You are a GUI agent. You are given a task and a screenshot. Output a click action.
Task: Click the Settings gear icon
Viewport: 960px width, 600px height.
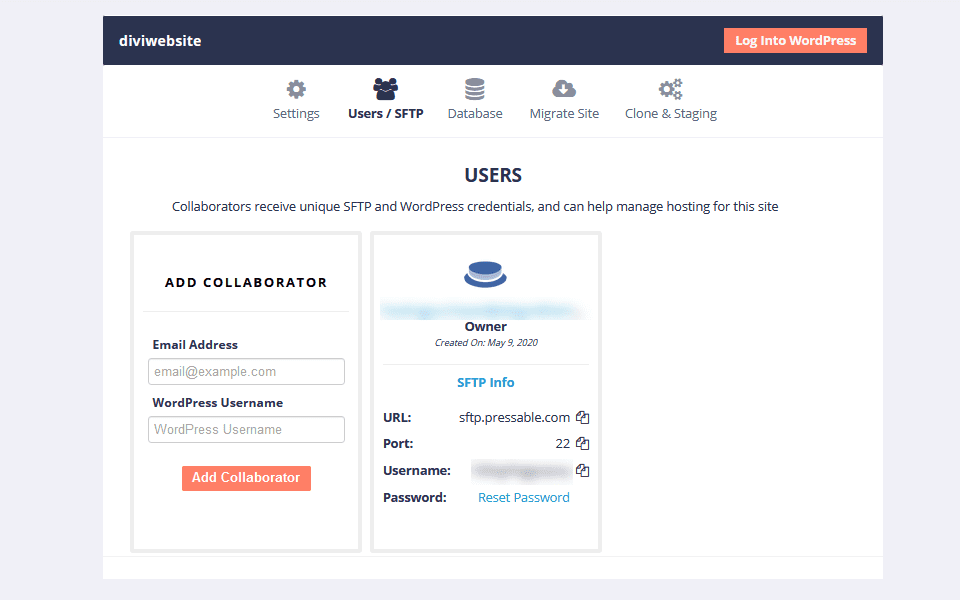[x=295, y=88]
